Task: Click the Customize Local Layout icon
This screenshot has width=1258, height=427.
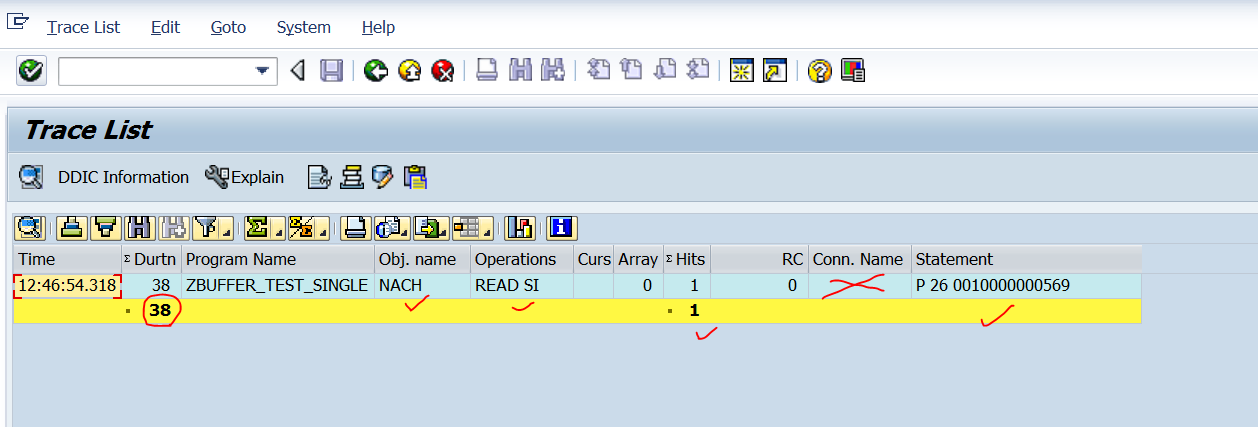Action: click(x=852, y=71)
